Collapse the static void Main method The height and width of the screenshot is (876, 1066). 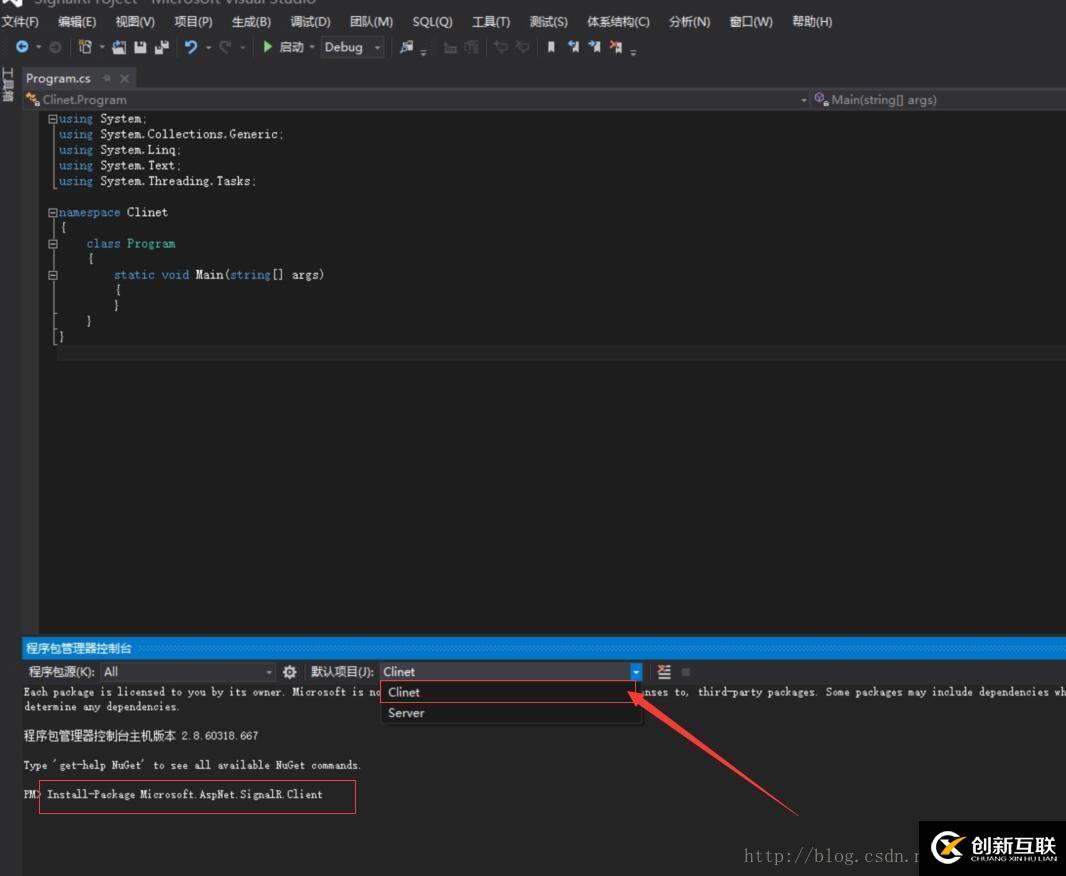[52, 275]
